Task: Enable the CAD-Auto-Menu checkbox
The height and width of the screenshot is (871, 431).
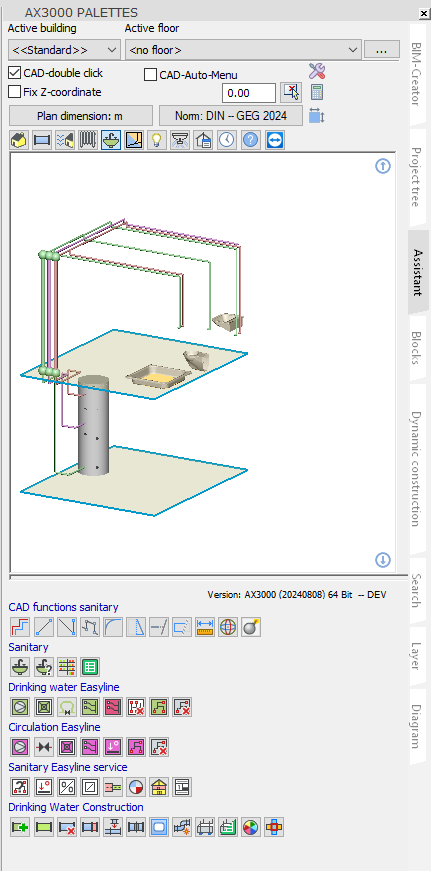Action: click(x=150, y=75)
